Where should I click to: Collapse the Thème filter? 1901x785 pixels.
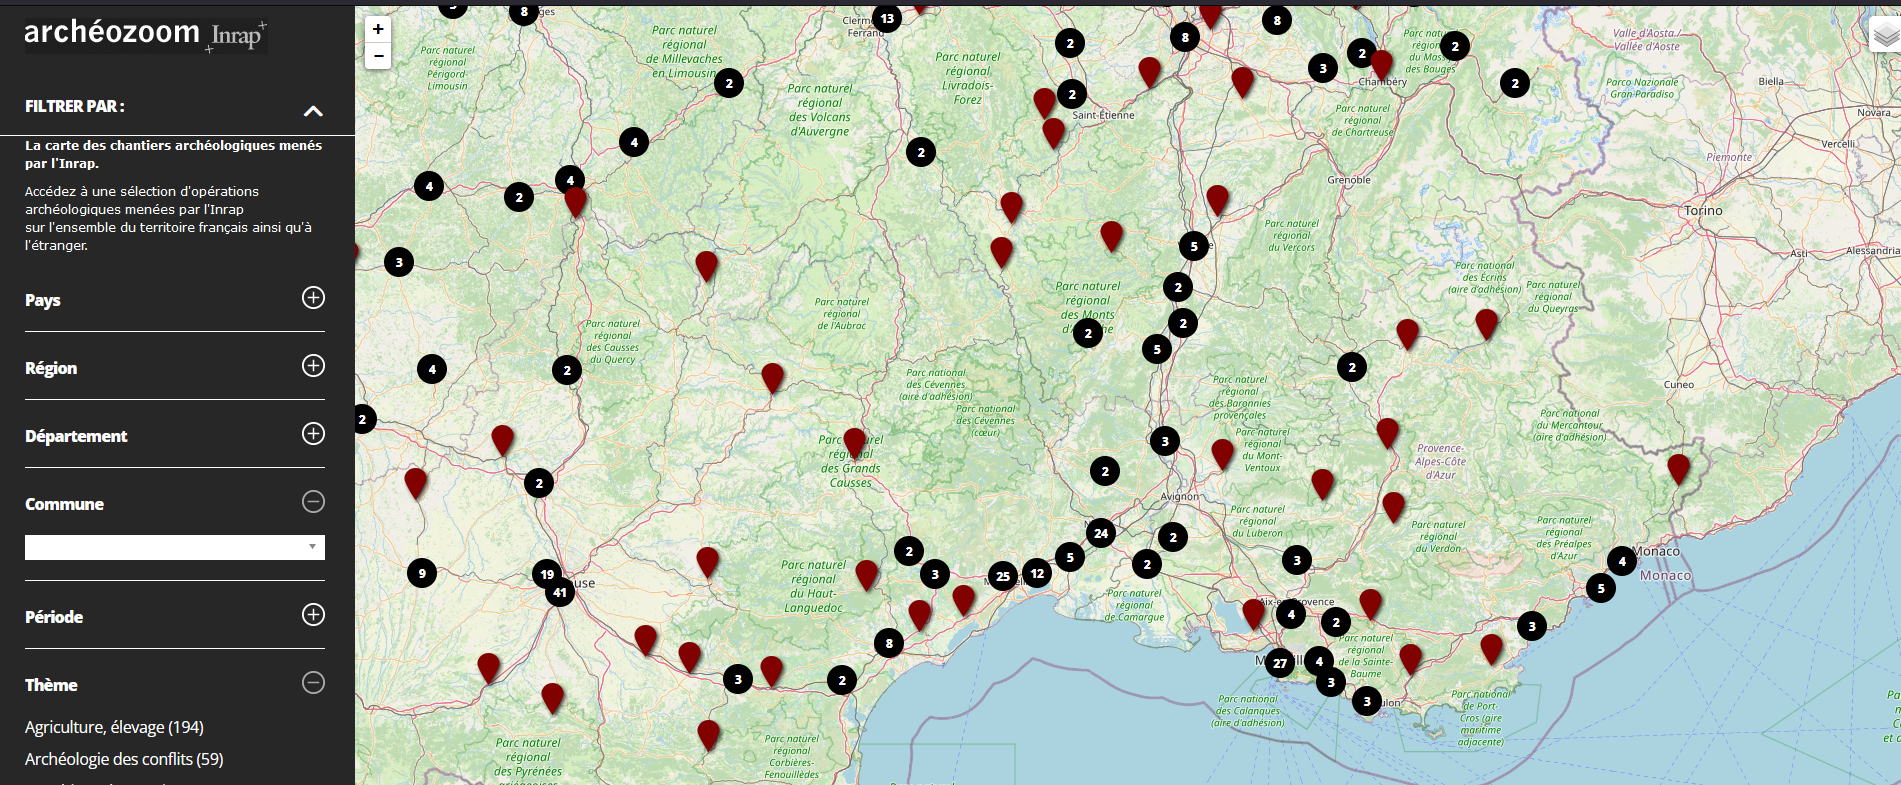tap(313, 683)
